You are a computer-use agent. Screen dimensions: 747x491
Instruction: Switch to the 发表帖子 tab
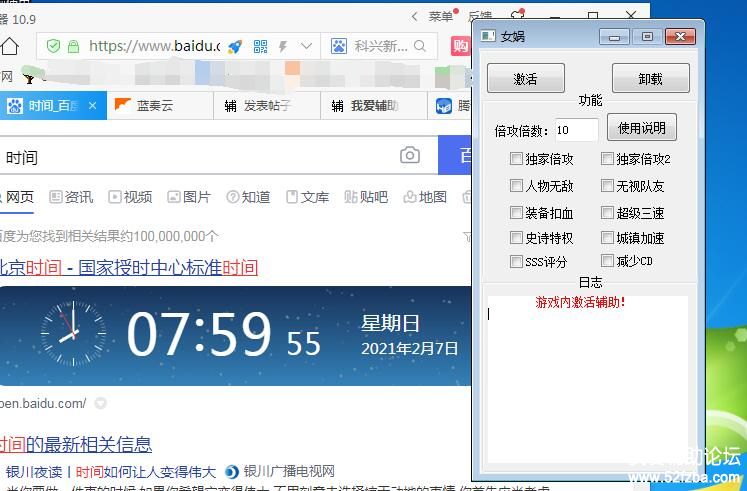[267, 105]
